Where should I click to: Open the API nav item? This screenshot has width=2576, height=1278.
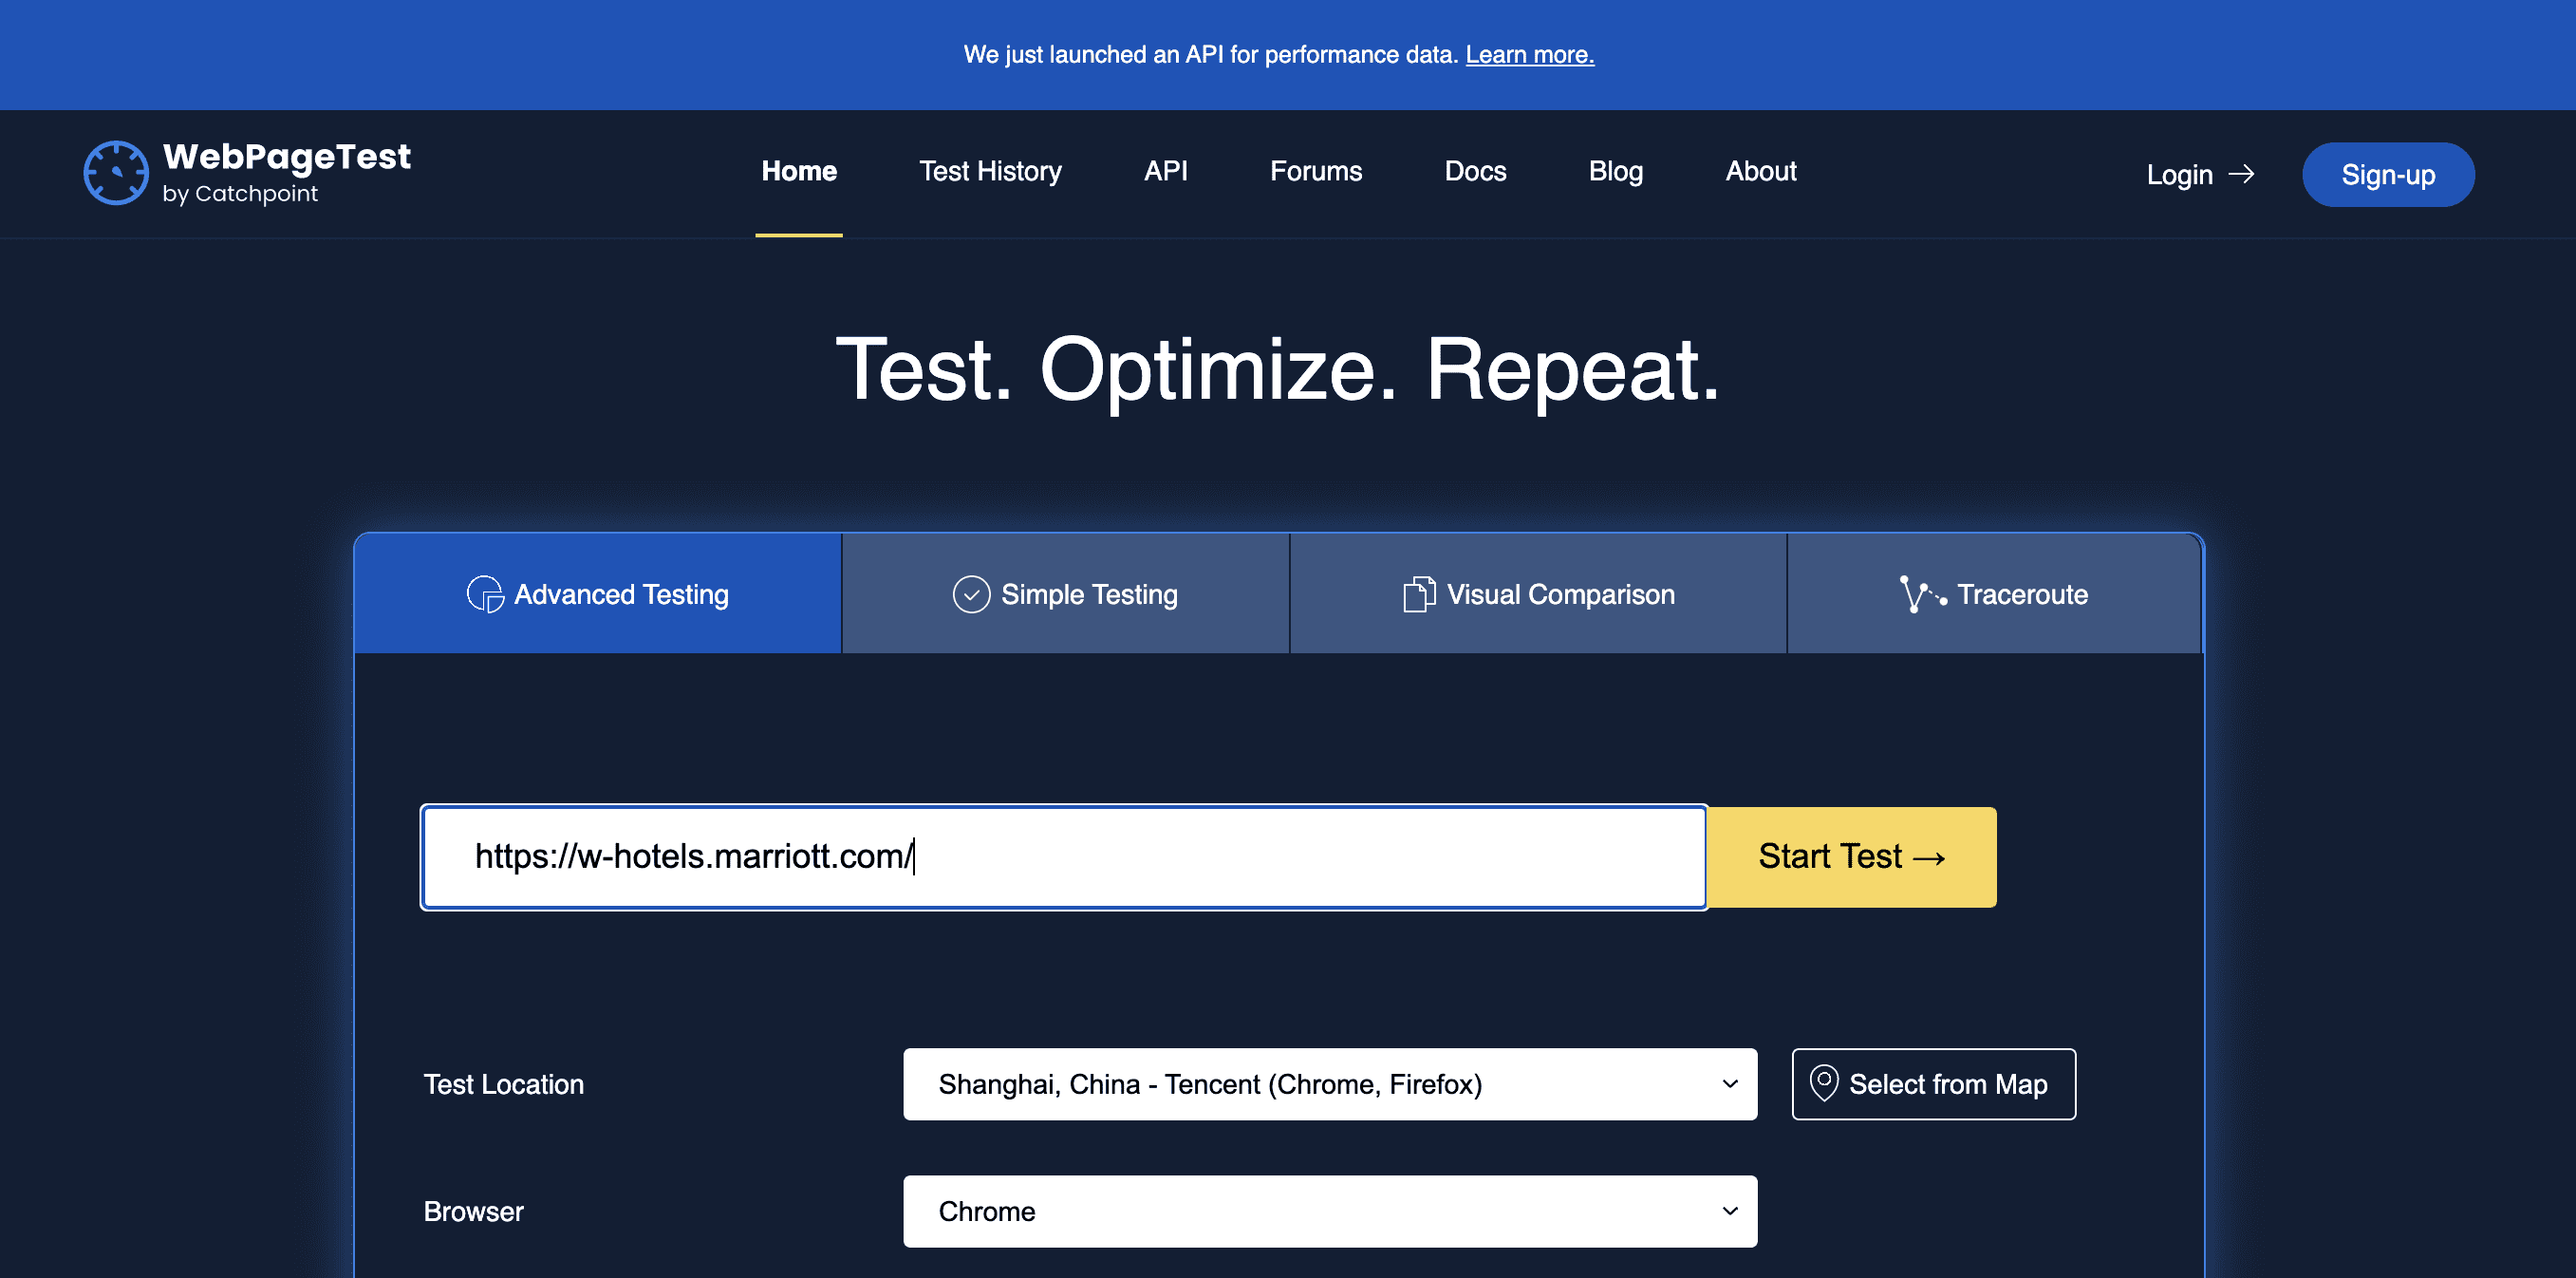click(1165, 171)
